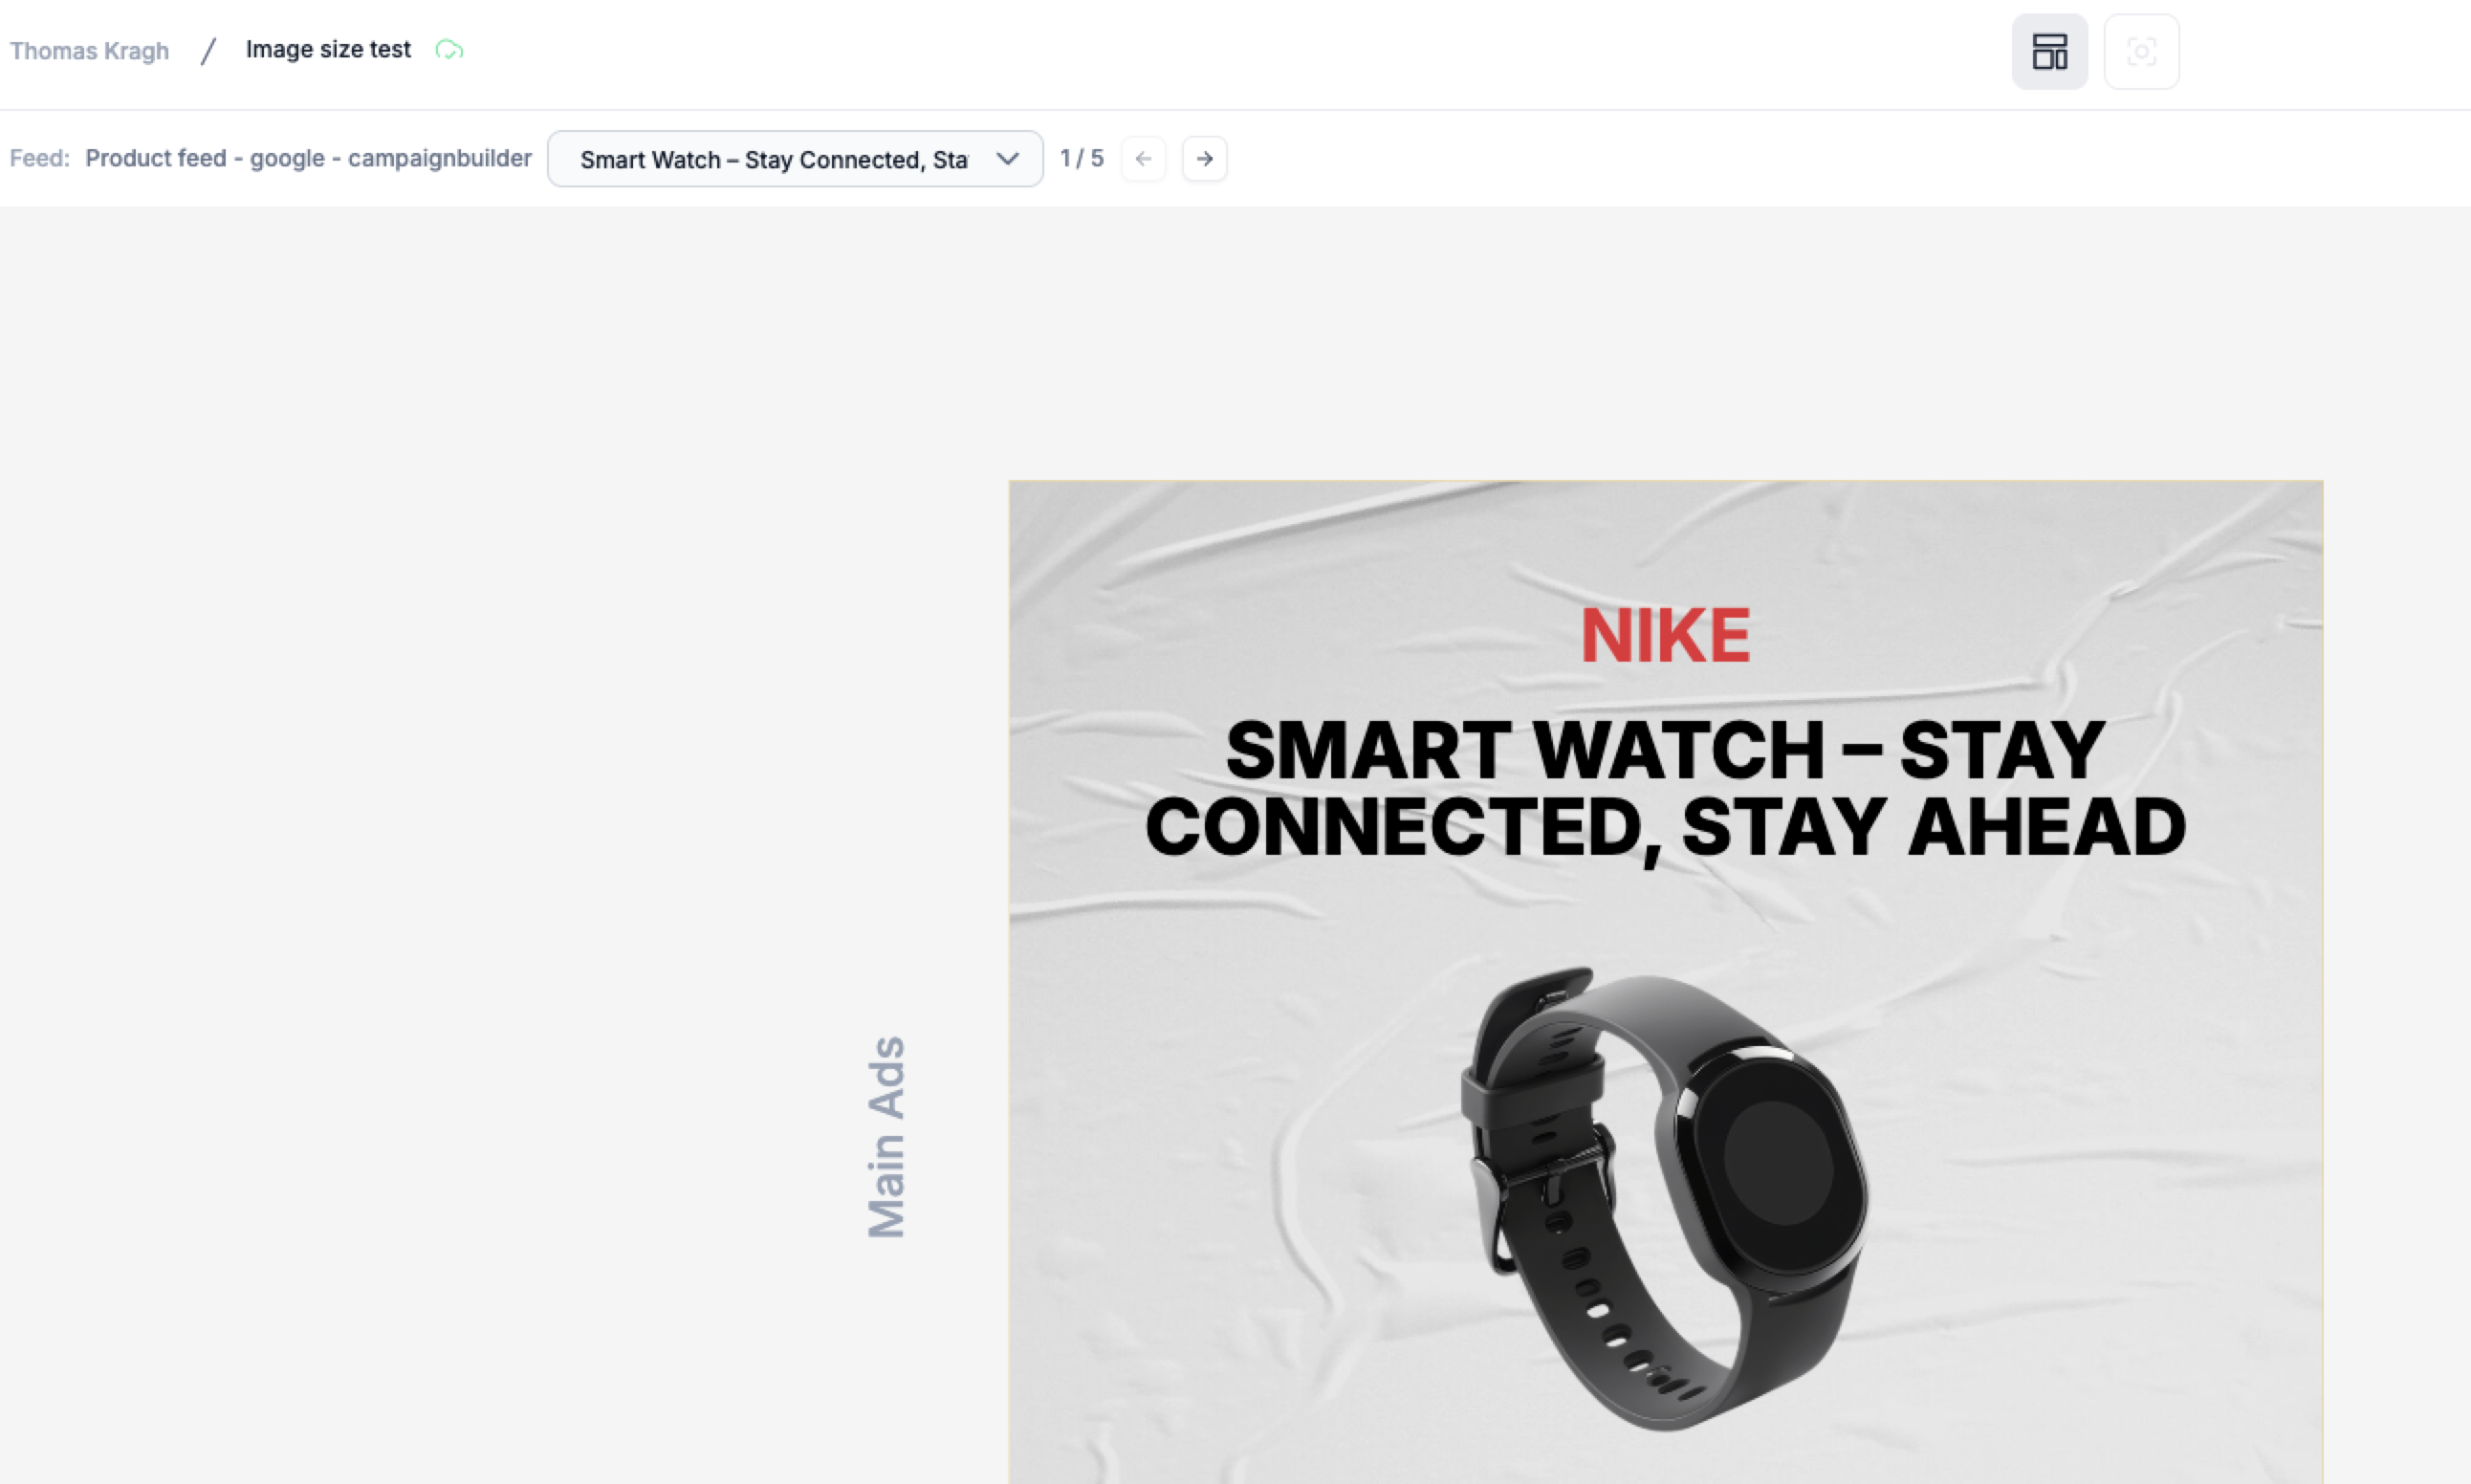Go to next feed product arrow

coord(1204,159)
